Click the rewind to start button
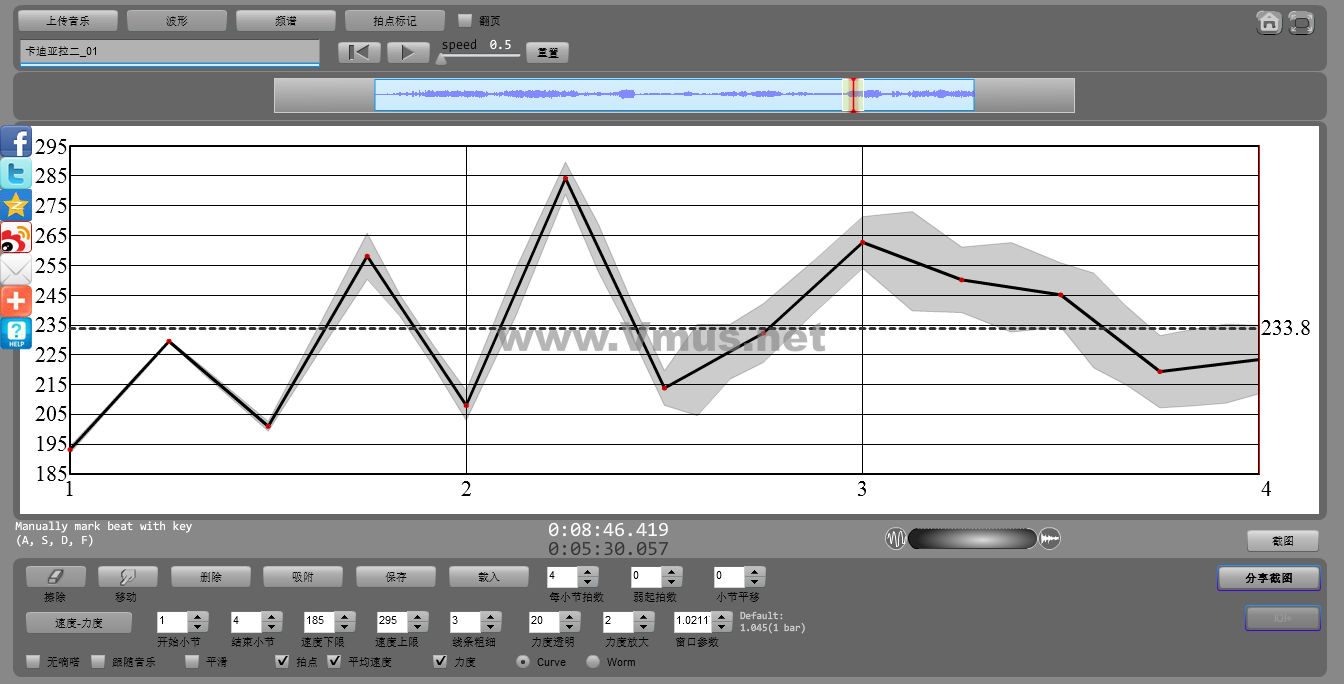 click(x=360, y=52)
